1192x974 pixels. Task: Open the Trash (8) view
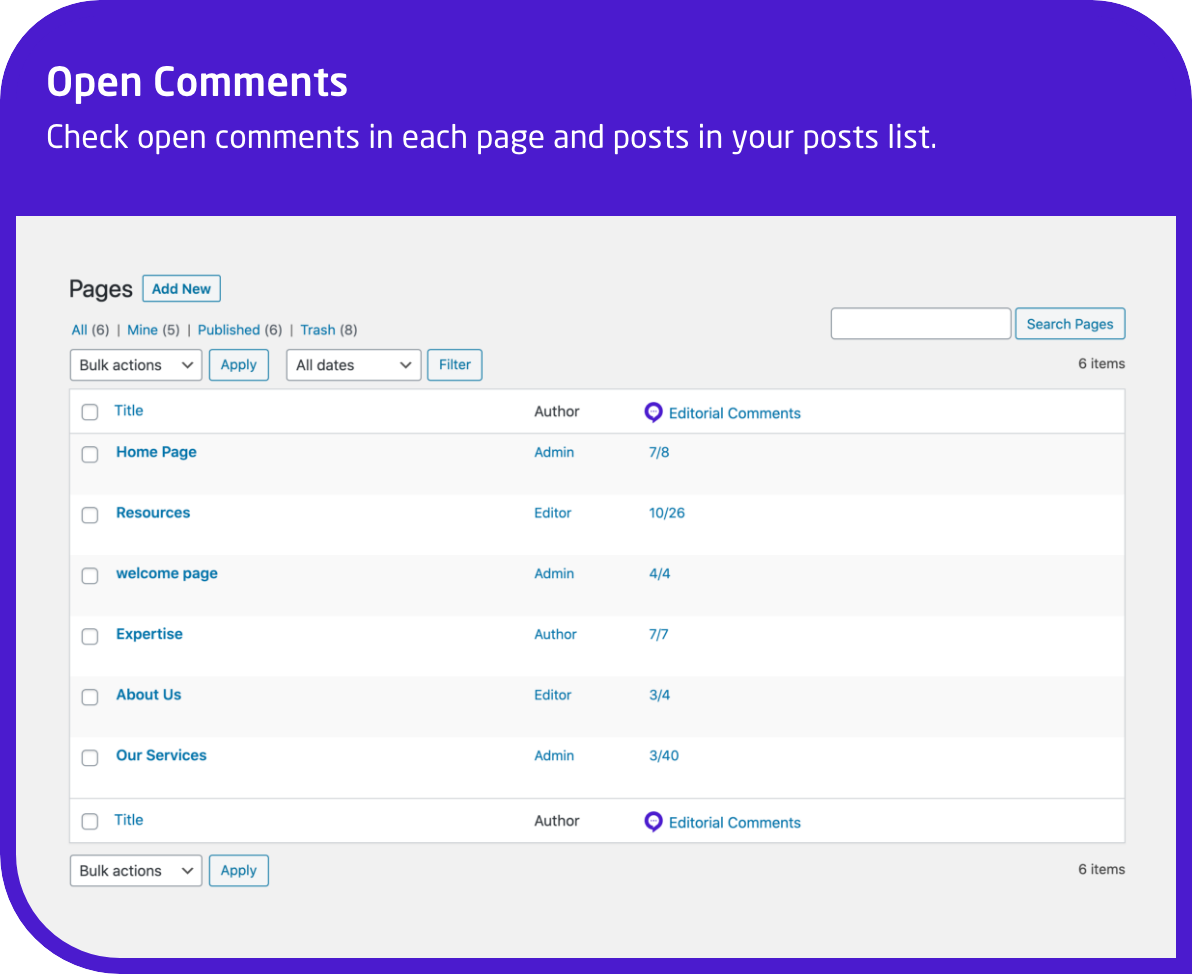coord(328,330)
